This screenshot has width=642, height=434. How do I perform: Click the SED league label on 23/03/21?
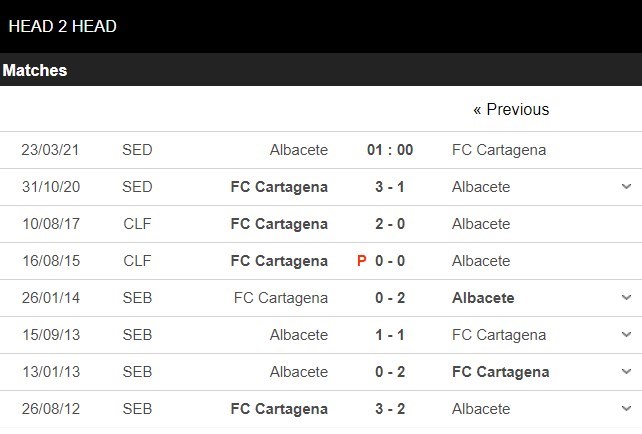[x=137, y=150]
